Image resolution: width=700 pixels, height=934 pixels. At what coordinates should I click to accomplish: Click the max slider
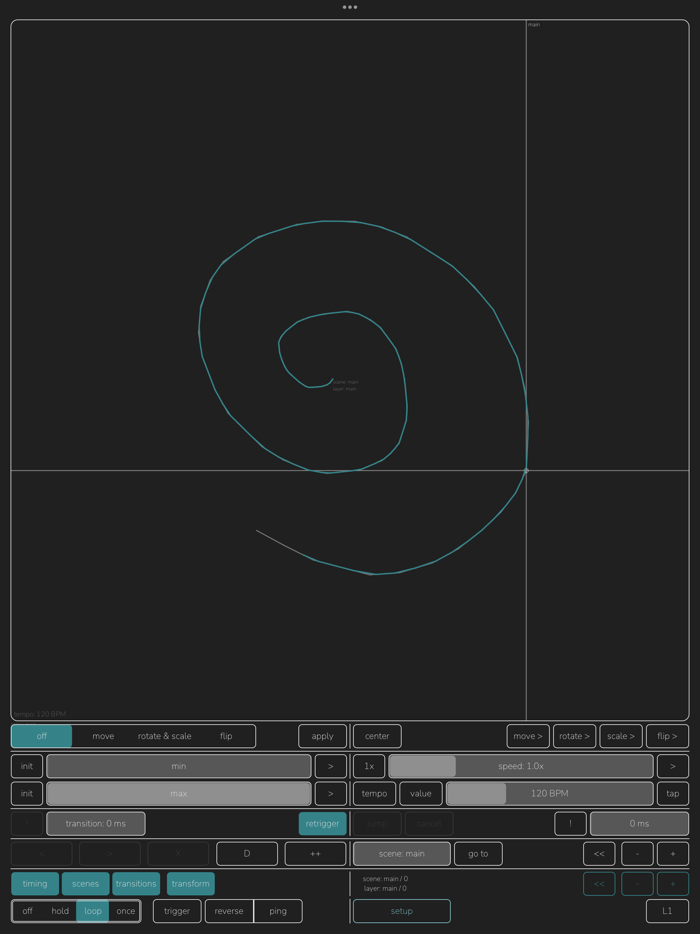click(x=179, y=793)
